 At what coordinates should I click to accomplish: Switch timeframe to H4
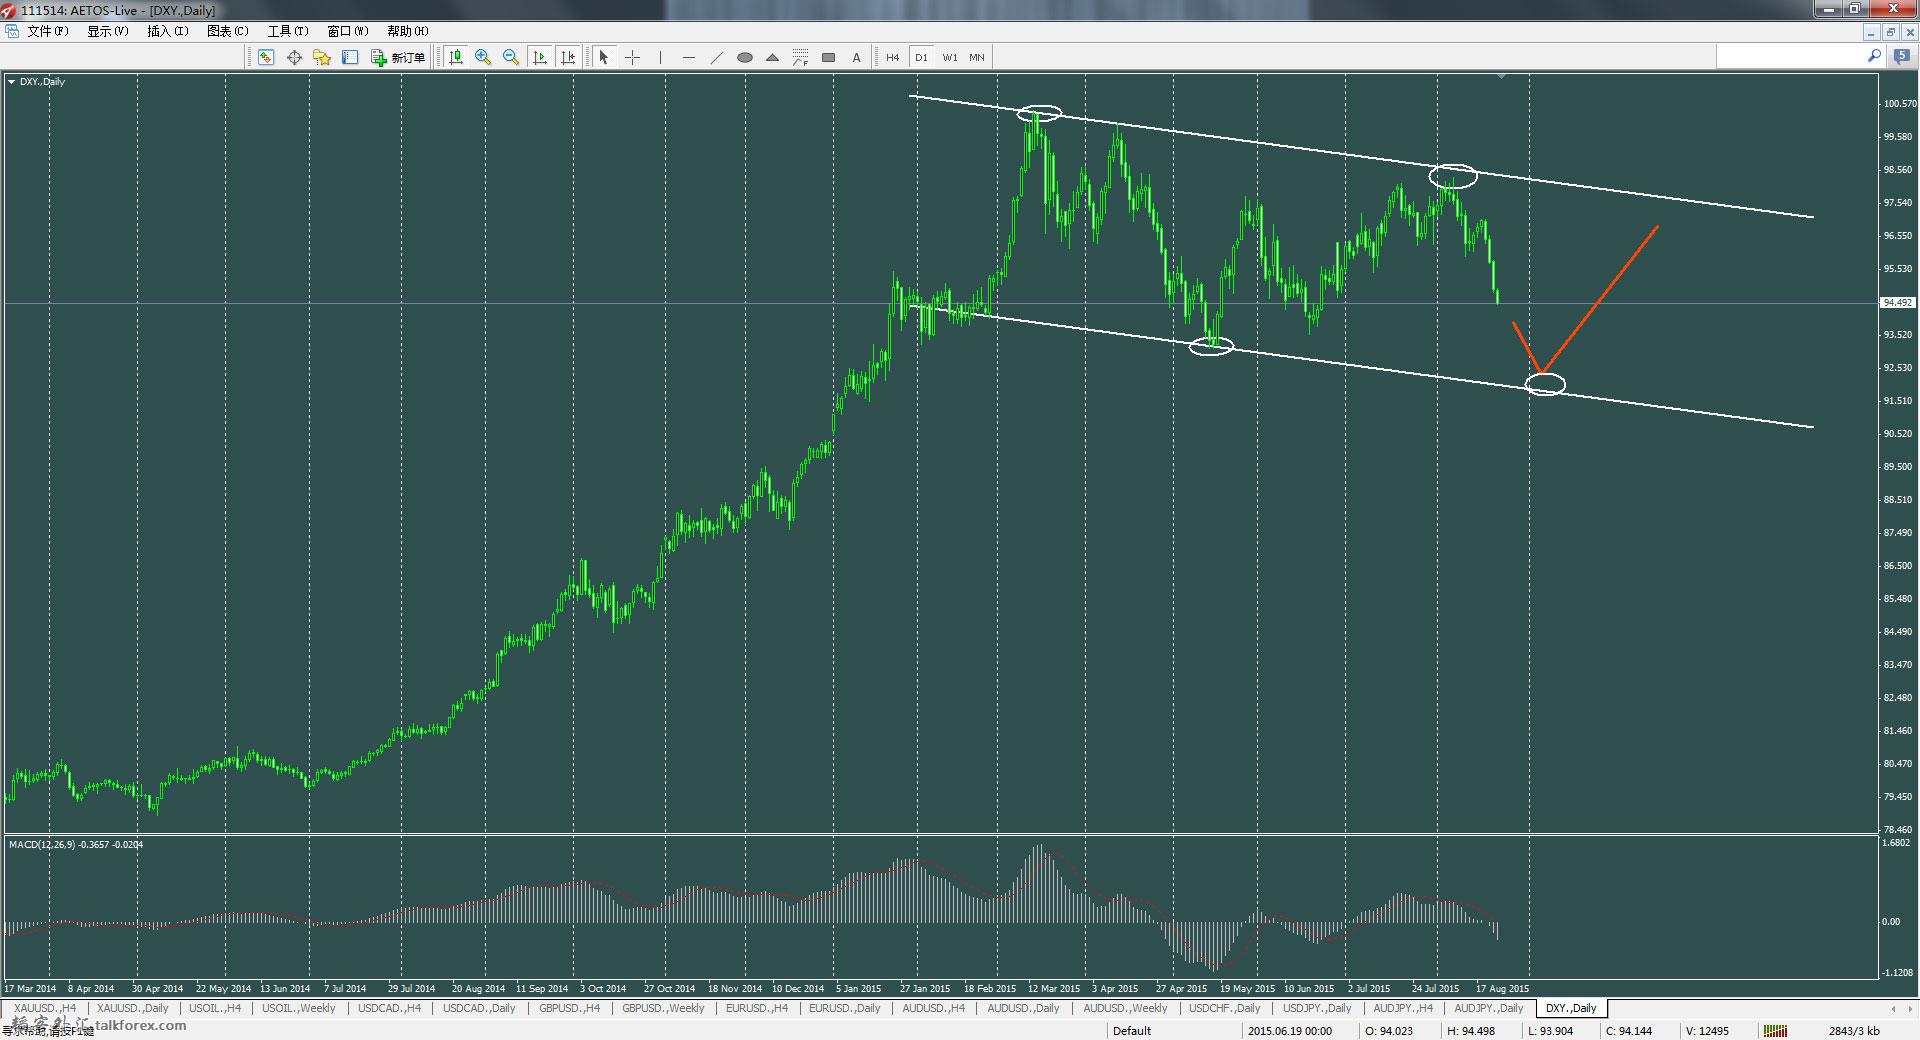click(x=892, y=57)
